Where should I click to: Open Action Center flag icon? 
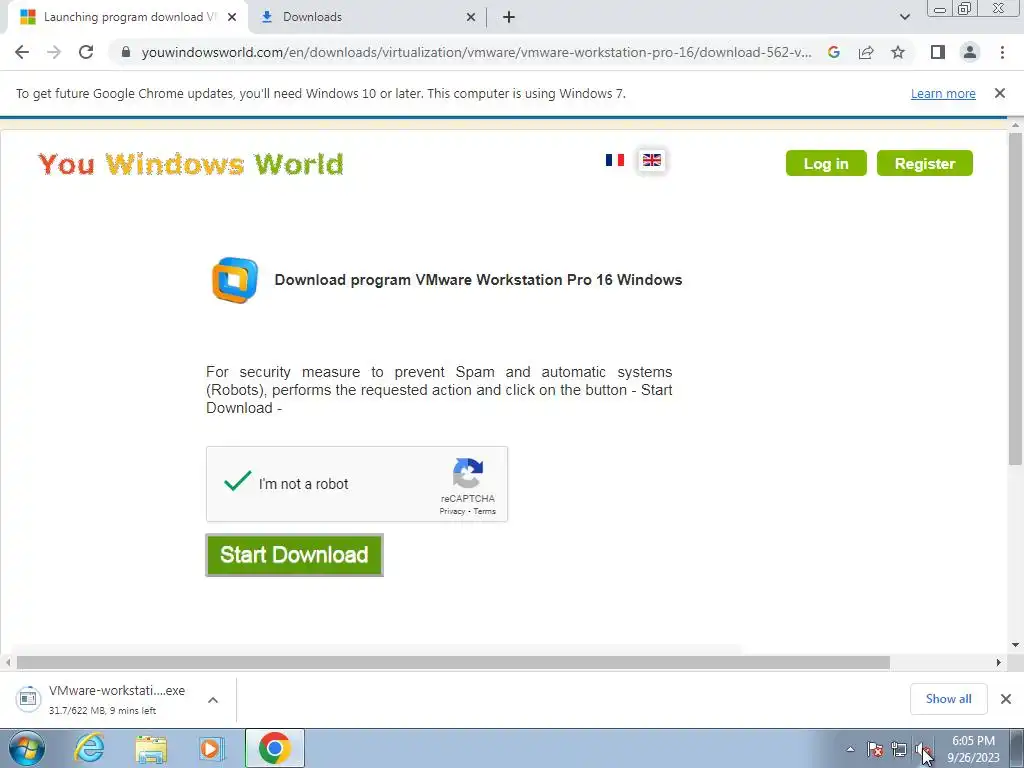point(875,749)
